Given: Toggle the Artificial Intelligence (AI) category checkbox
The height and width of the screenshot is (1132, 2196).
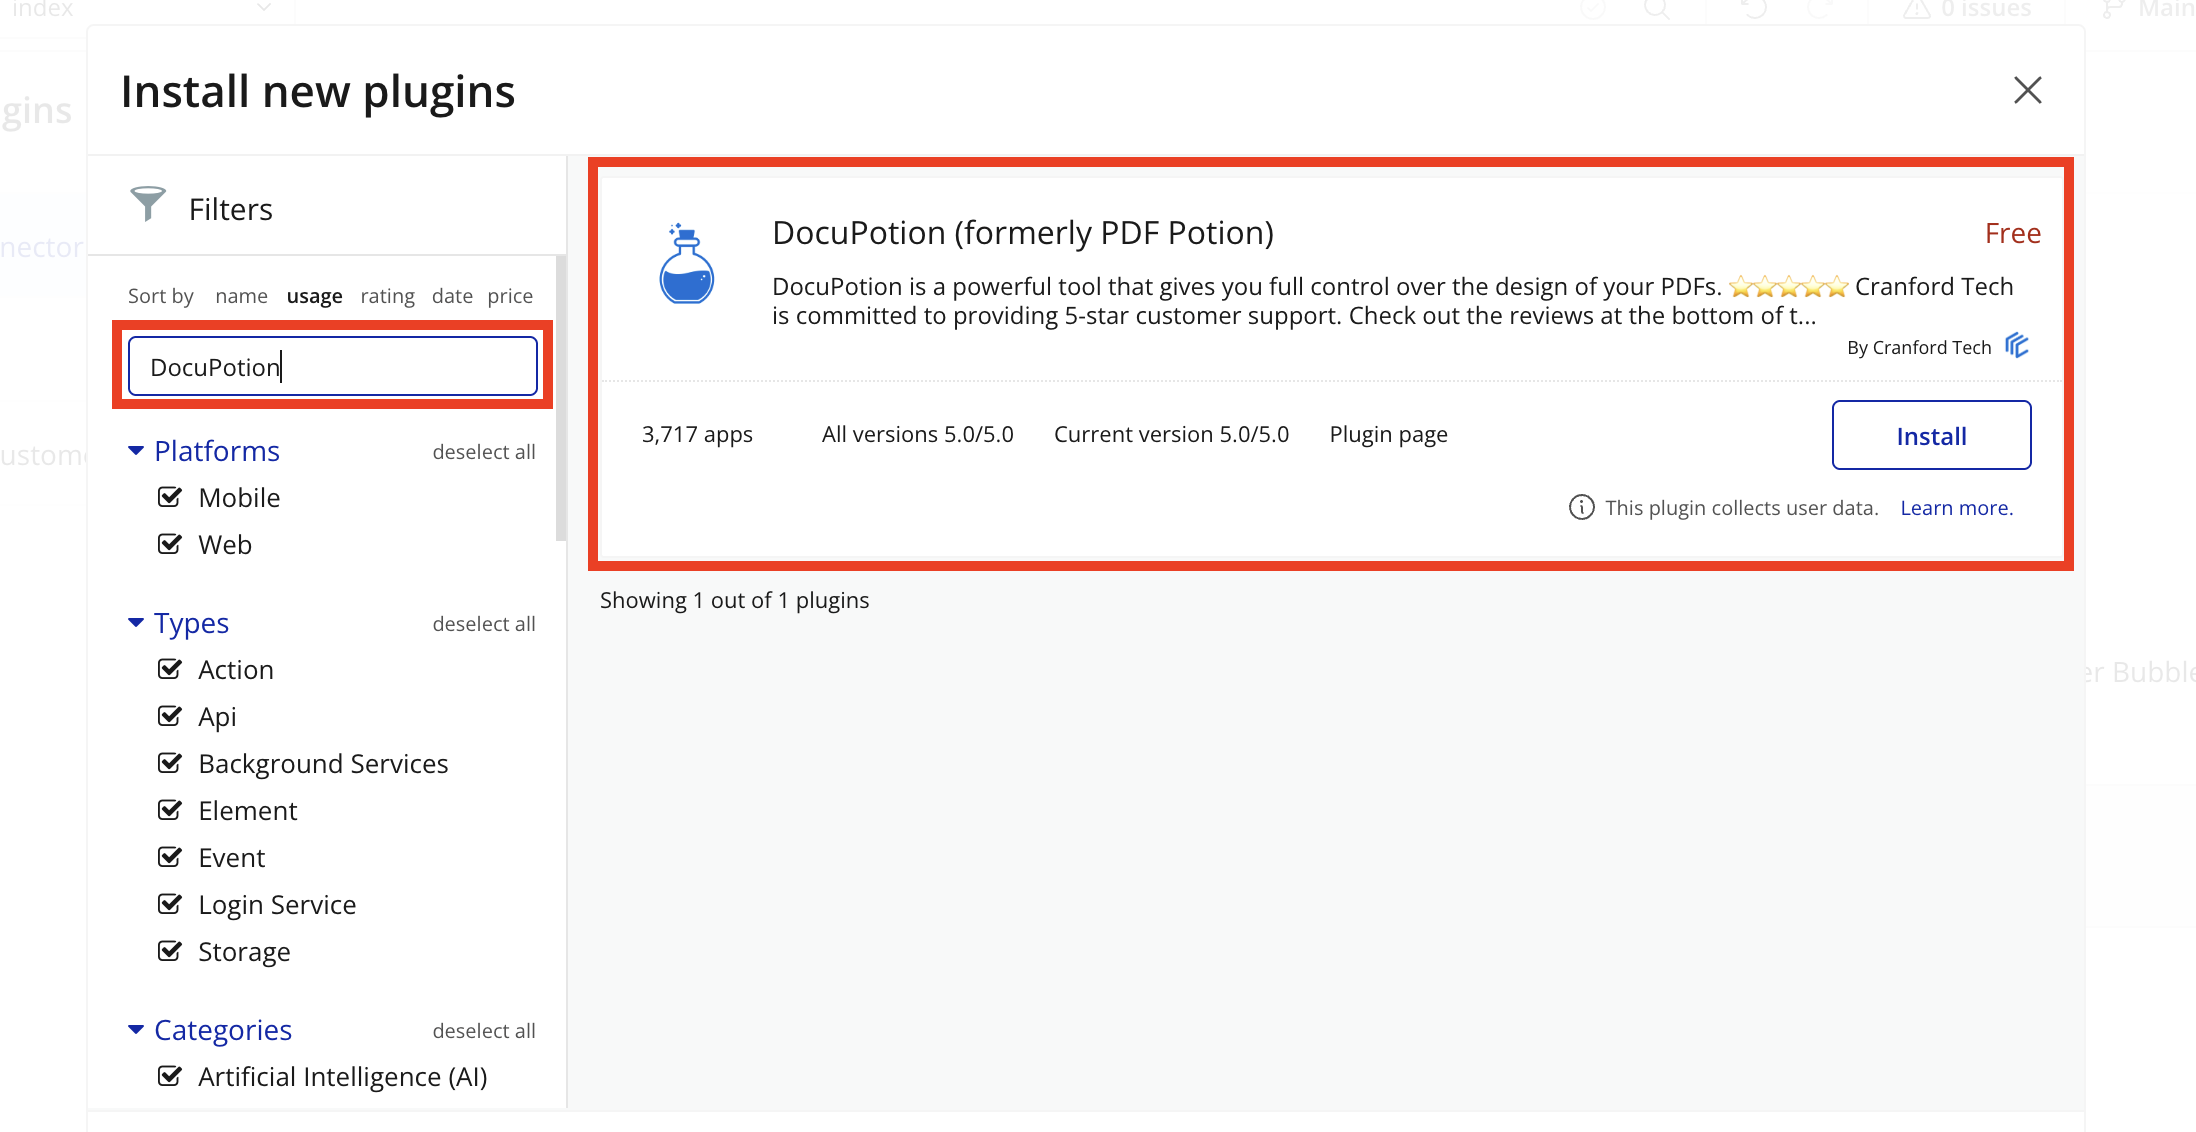Looking at the screenshot, I should 170,1076.
